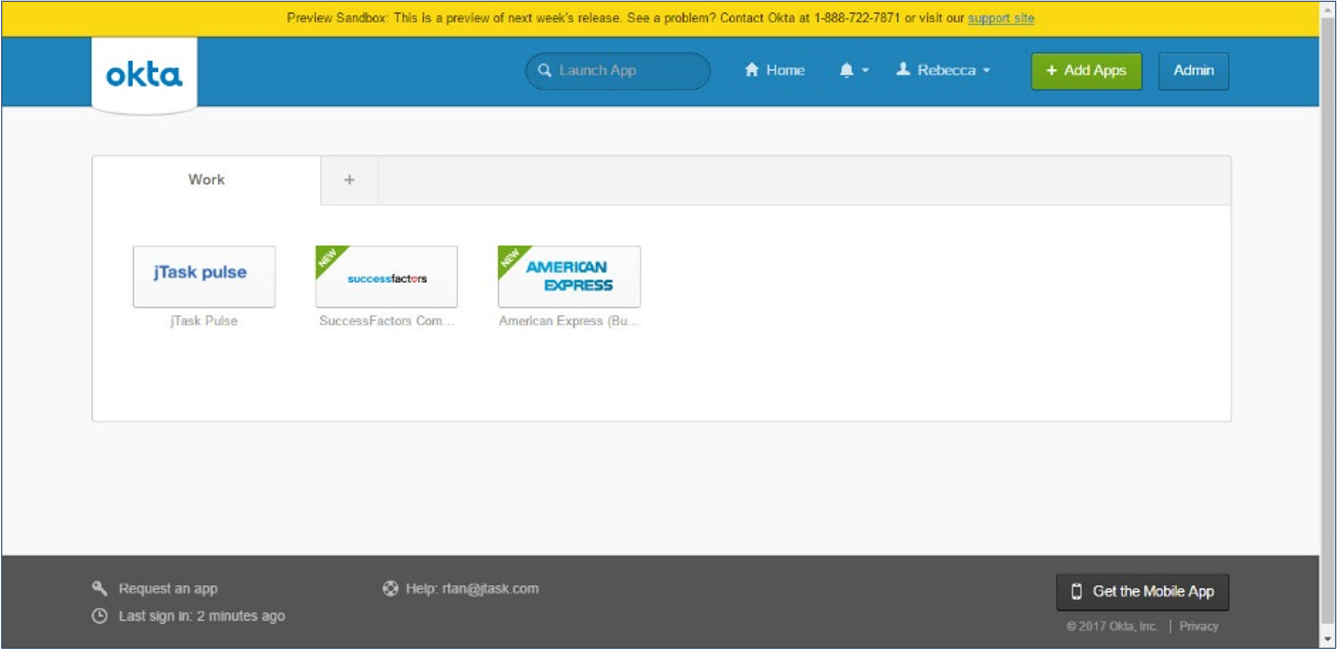Click the Okta logo
Screen dimensions: 1337x650
click(144, 75)
